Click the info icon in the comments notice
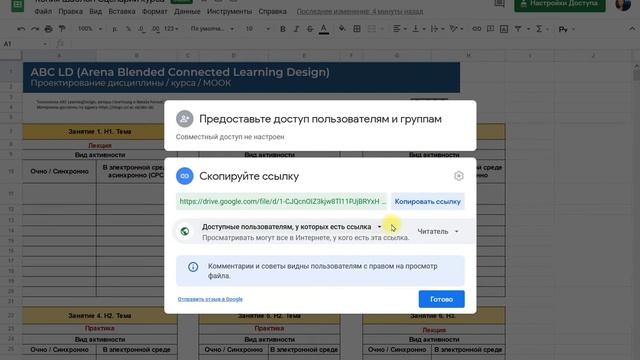The image size is (640, 360). point(193,267)
